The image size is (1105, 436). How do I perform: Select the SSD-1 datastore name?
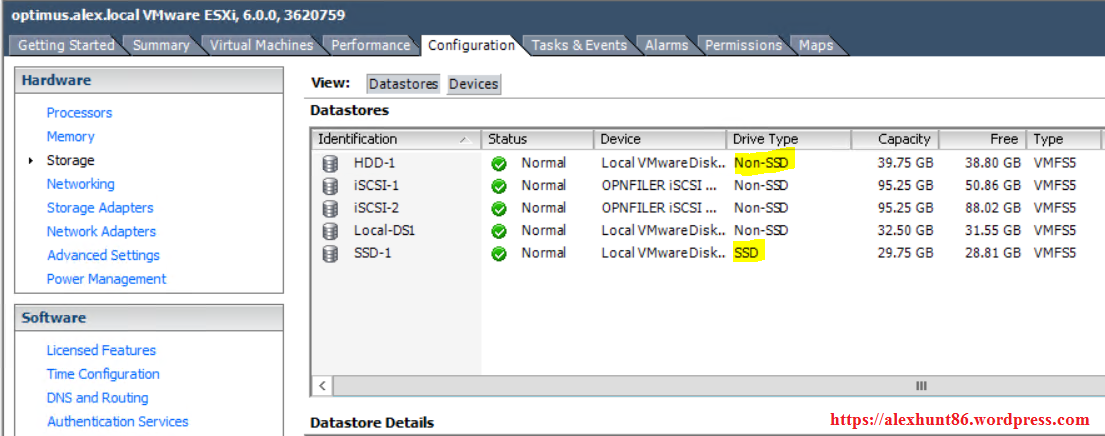[x=372, y=254]
